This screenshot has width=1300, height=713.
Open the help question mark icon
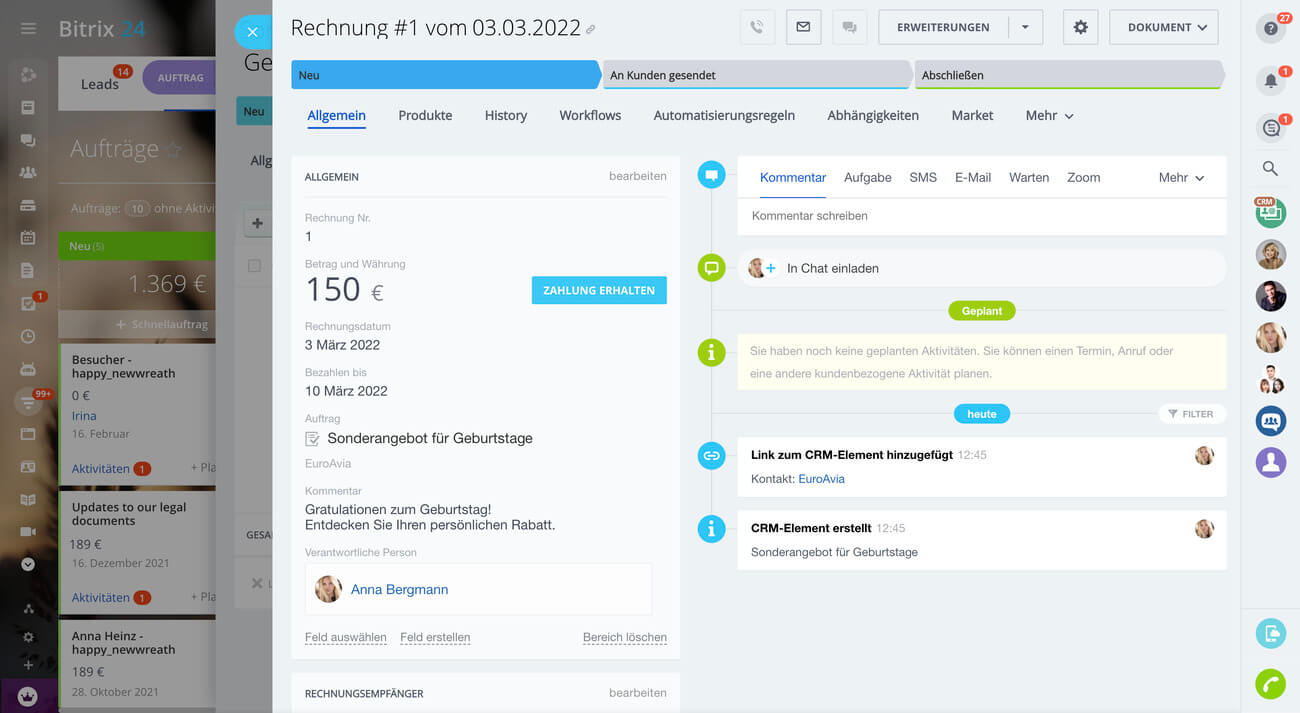(x=1271, y=29)
